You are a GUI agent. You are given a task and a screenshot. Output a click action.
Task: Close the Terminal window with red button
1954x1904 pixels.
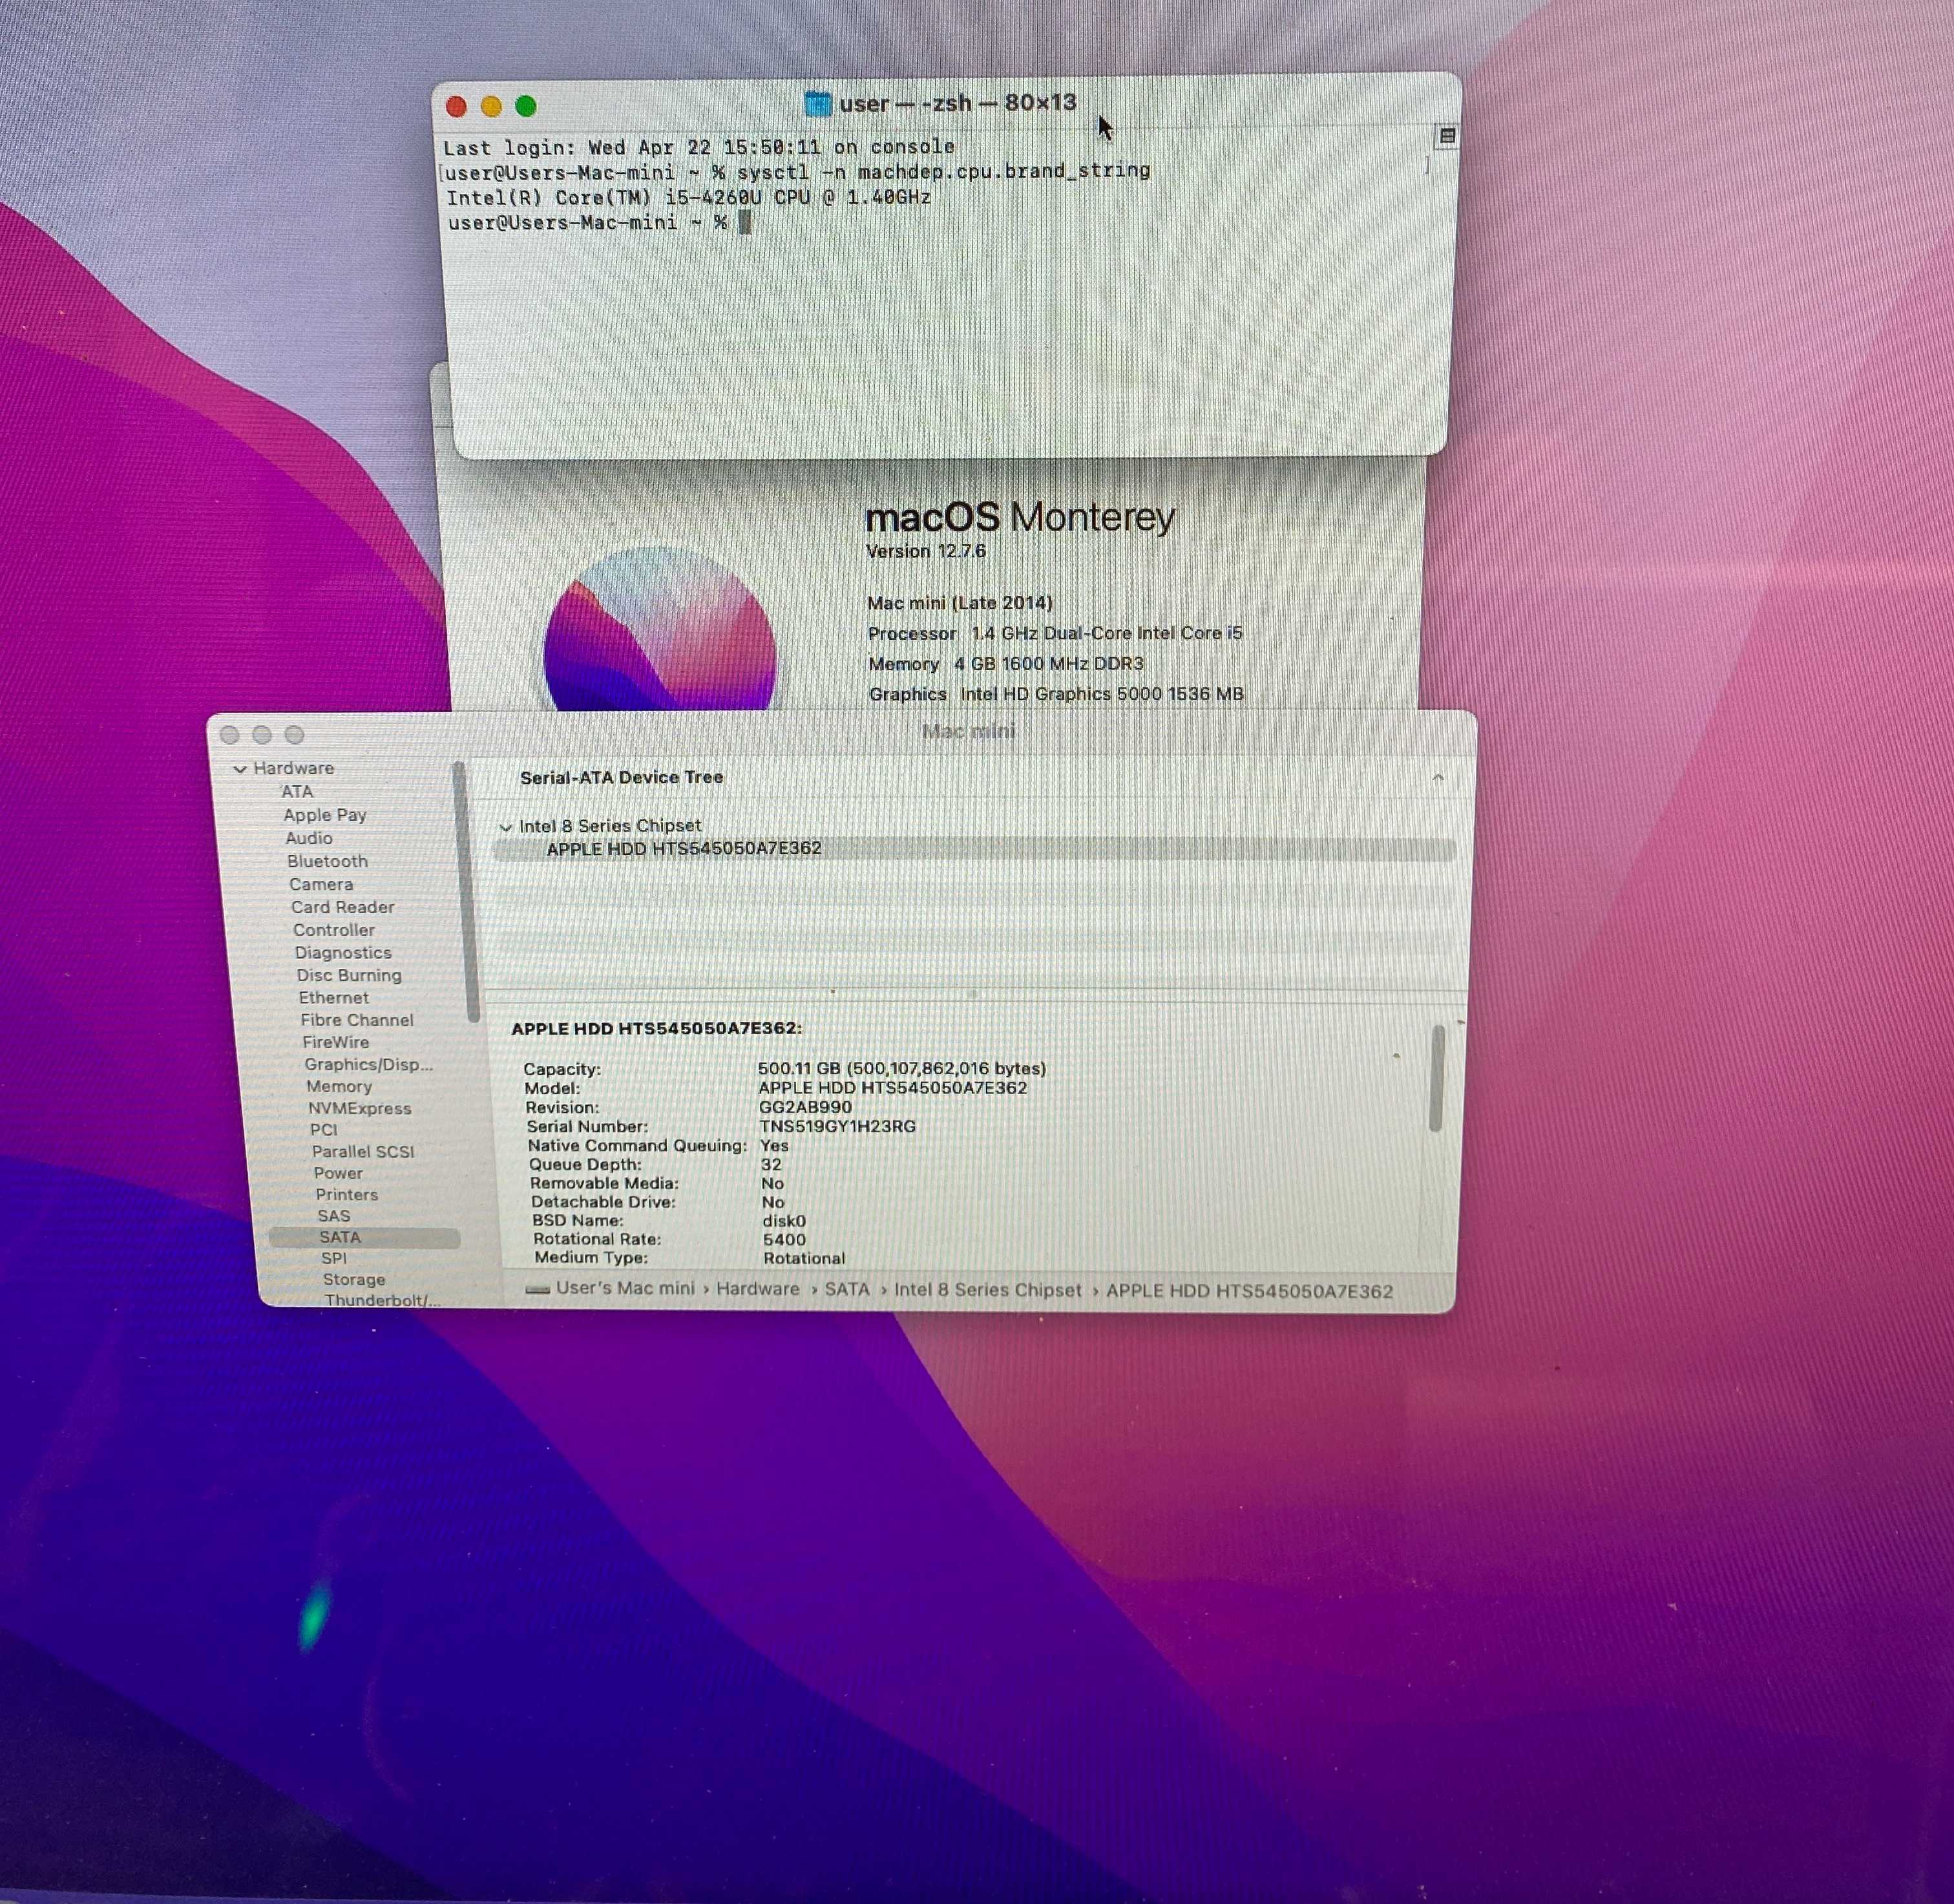click(457, 106)
